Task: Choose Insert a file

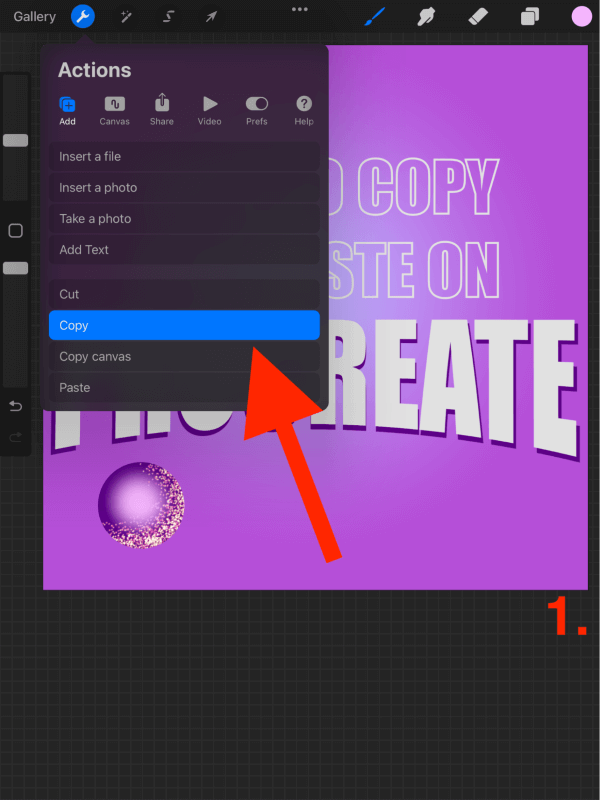Action: [184, 157]
